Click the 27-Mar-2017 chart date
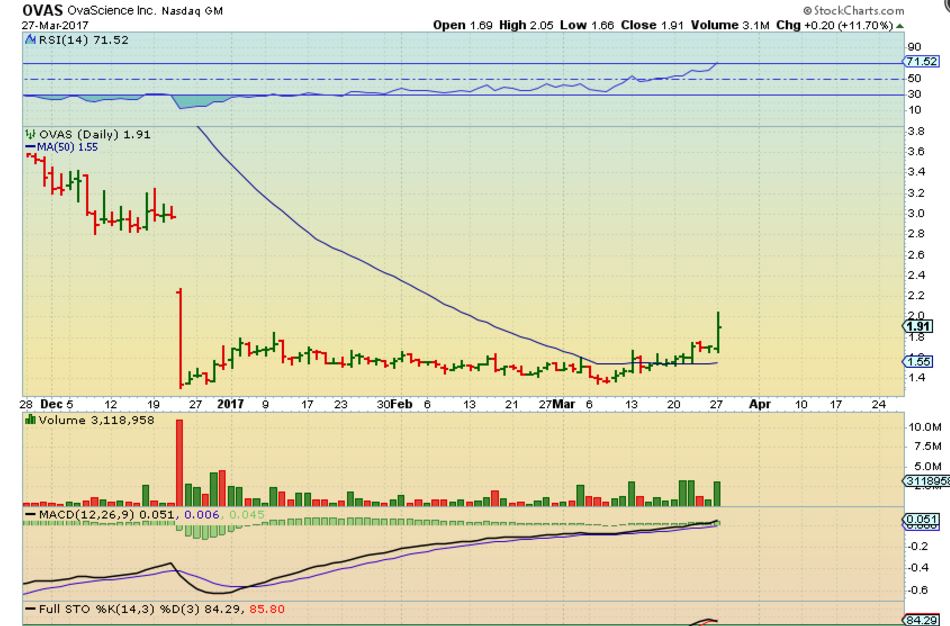The width and height of the screenshot is (950, 626). tap(55, 25)
